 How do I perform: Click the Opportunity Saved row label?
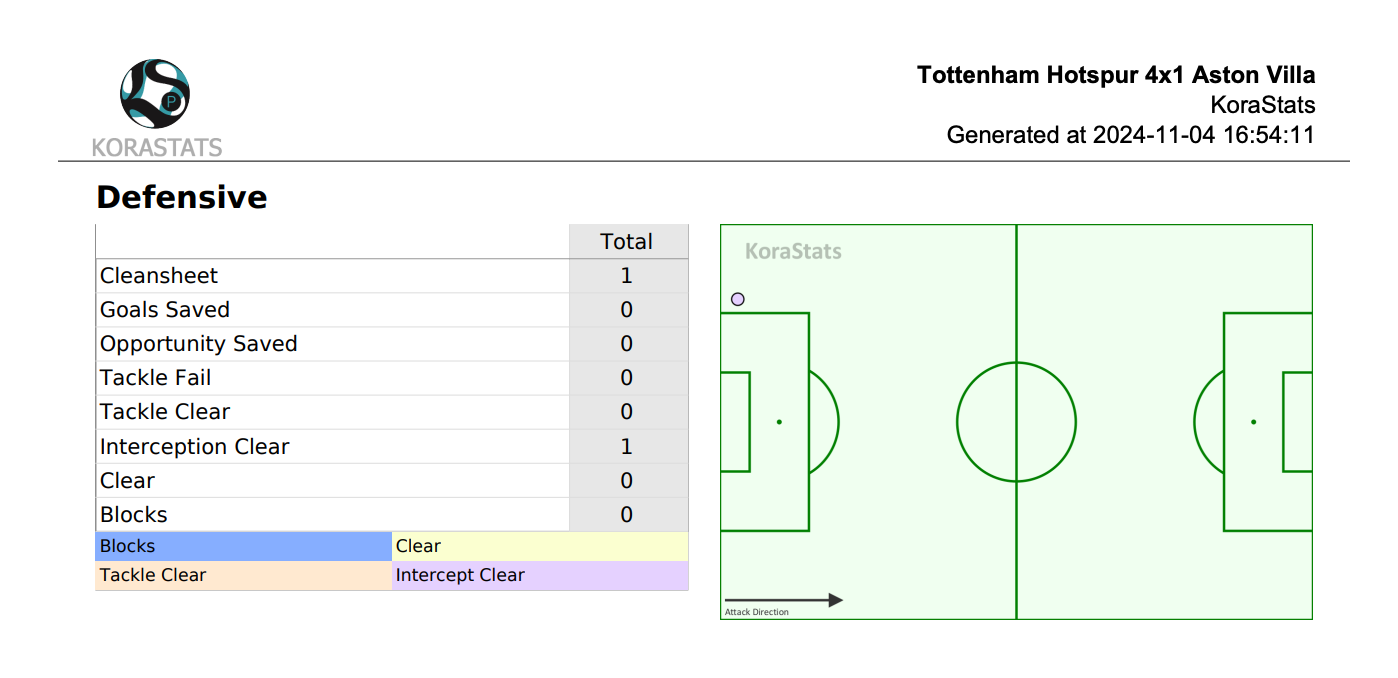199,344
